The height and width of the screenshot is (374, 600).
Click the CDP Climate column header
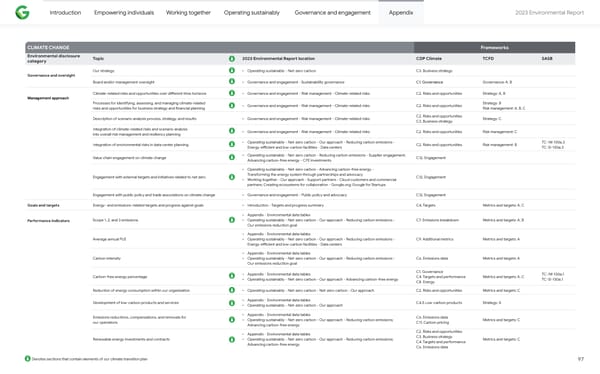coord(429,59)
